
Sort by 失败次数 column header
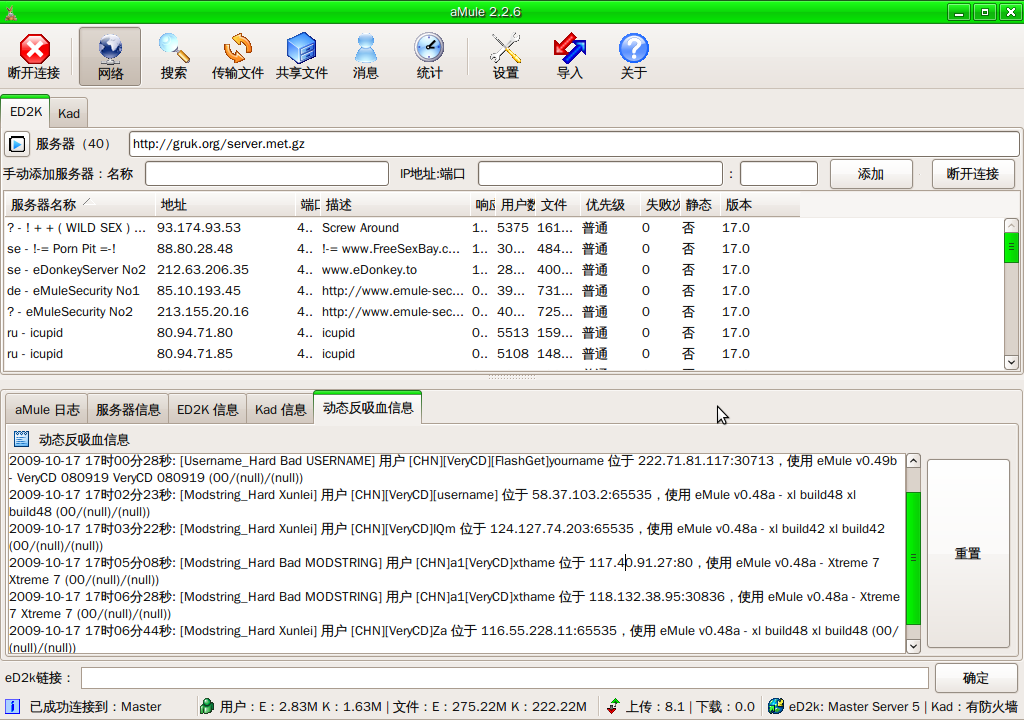[660, 205]
